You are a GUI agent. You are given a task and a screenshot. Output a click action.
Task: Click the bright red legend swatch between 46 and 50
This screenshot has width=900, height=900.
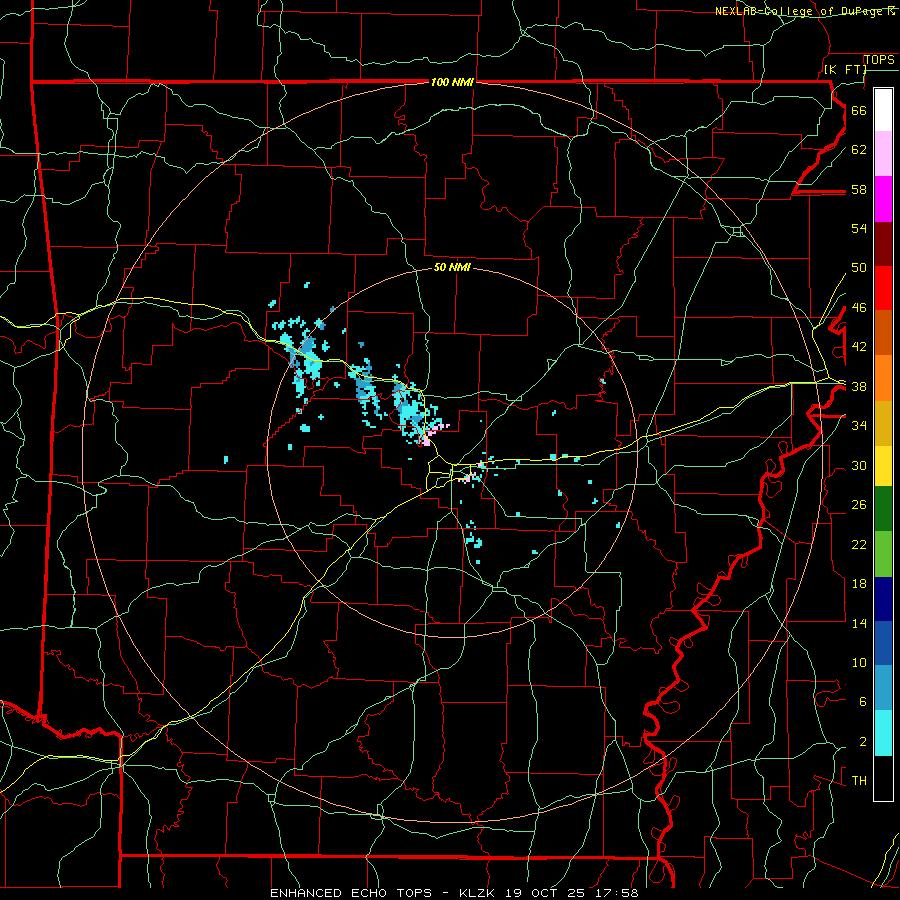coord(883,288)
